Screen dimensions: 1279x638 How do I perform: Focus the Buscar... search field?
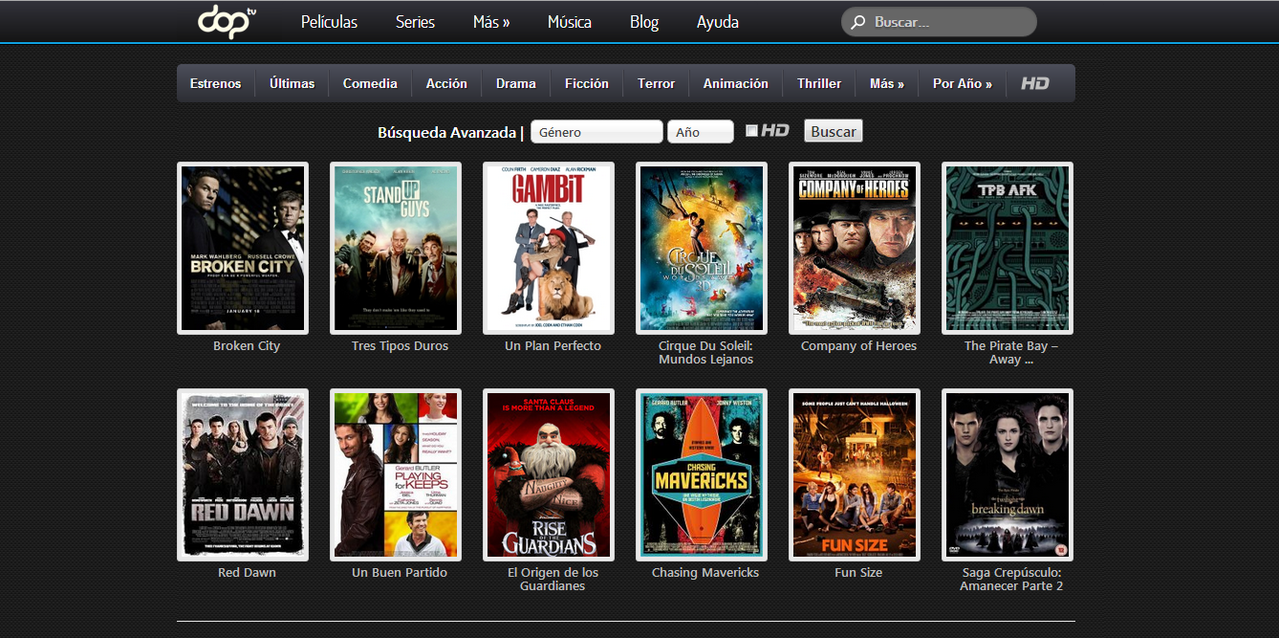tap(939, 22)
